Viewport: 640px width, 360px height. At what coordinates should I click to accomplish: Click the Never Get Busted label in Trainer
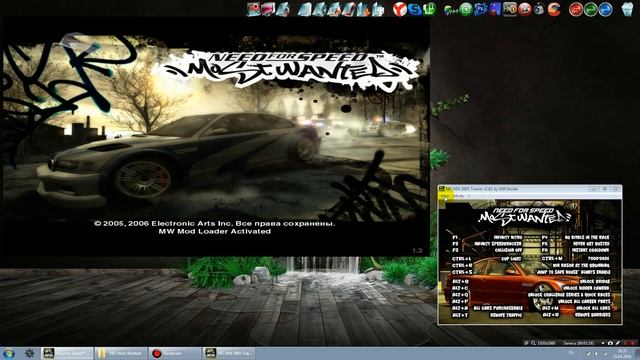click(591, 244)
